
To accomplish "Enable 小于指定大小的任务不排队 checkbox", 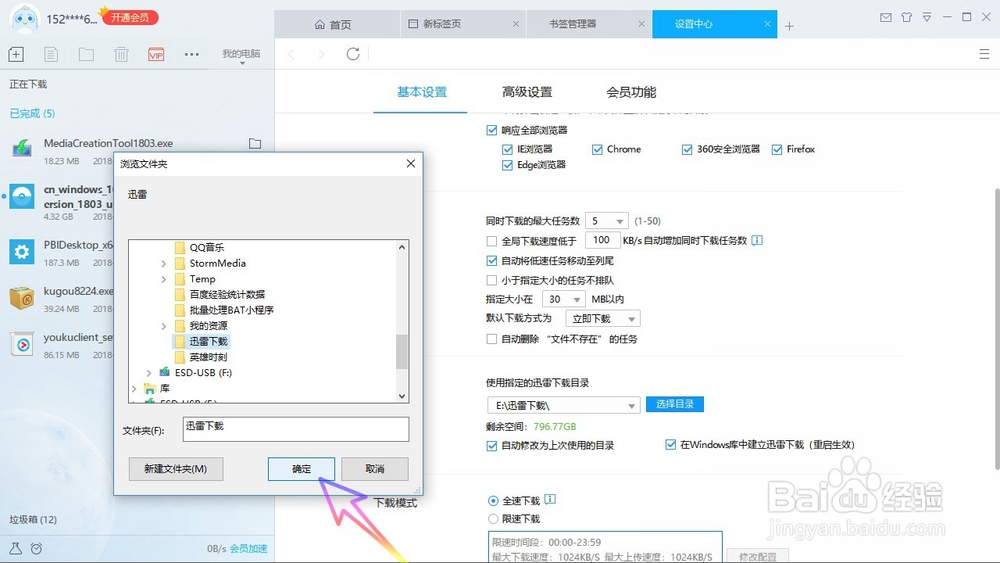I will 492,280.
